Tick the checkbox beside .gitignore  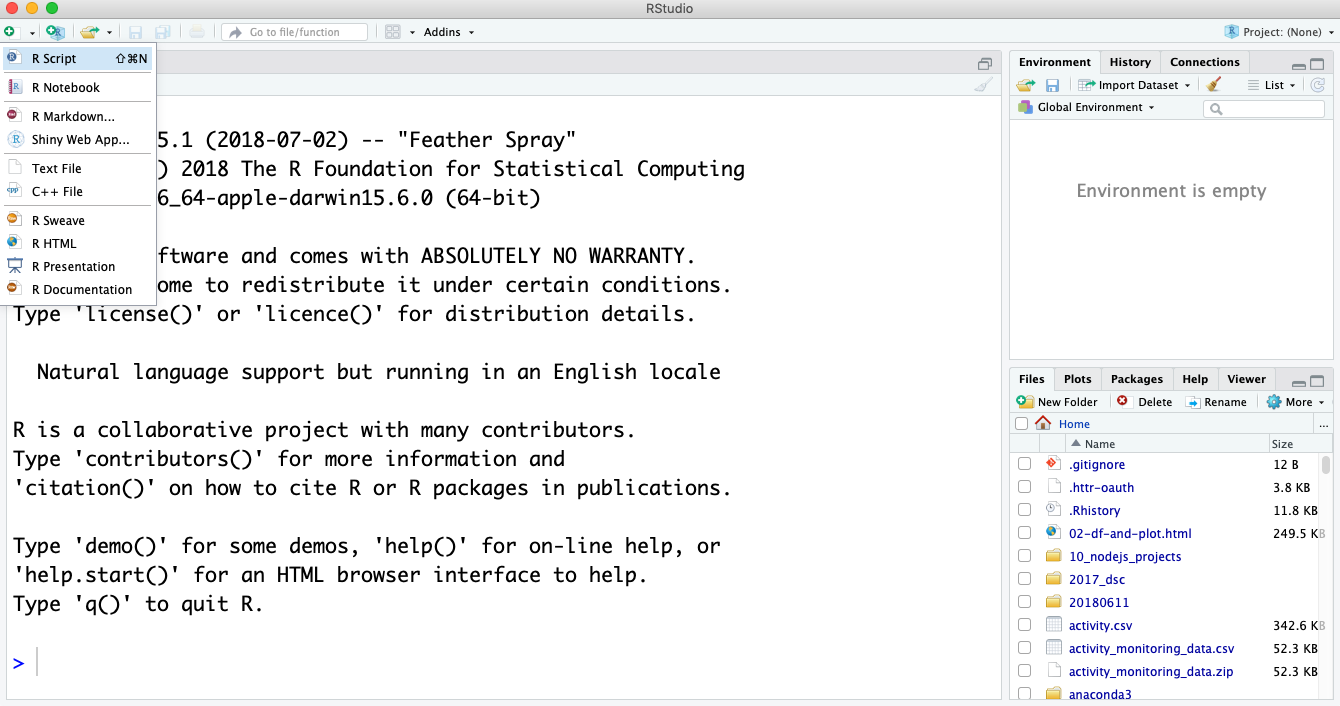tap(1024, 464)
